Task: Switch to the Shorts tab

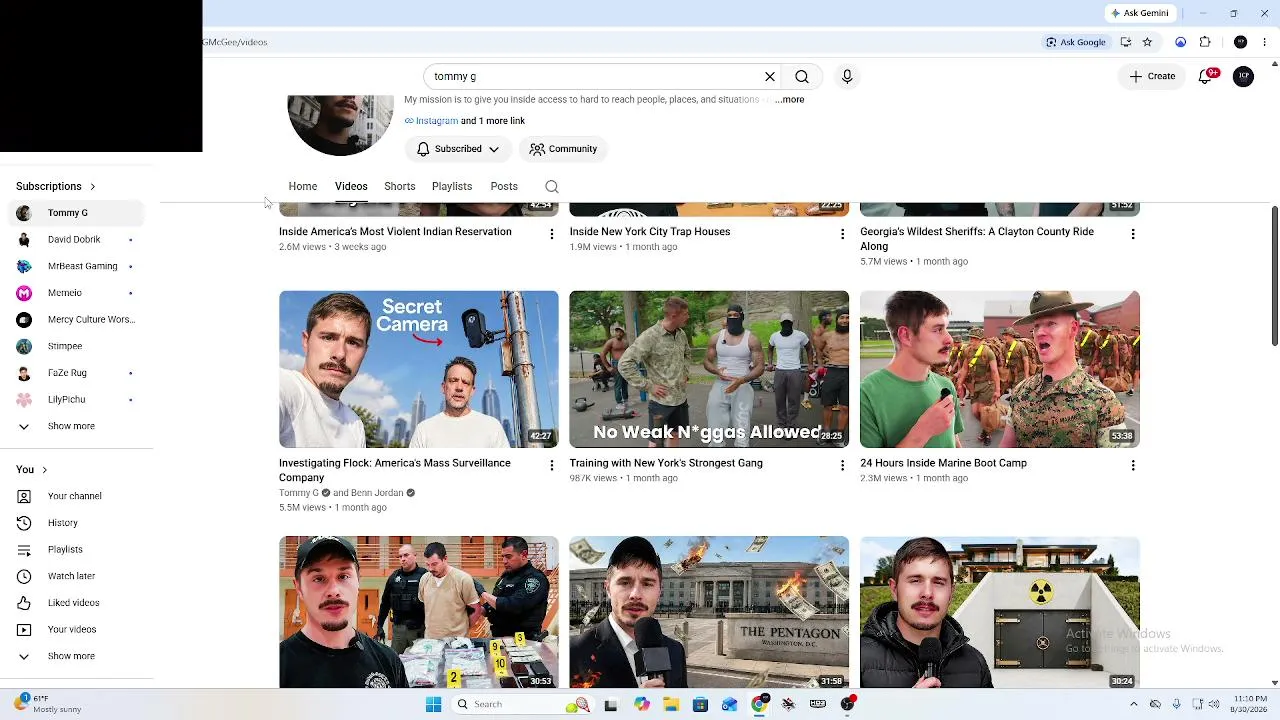Action: tap(400, 187)
